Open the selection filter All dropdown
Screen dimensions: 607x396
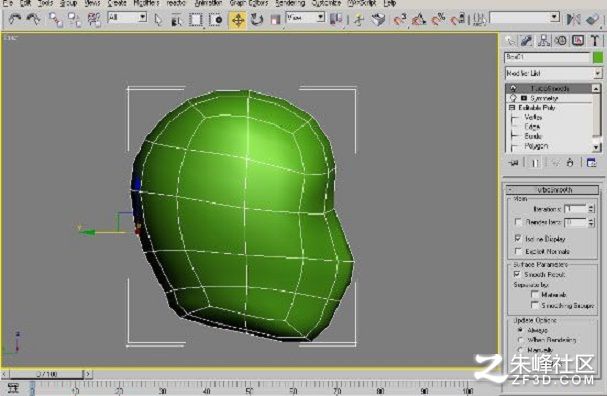click(x=127, y=17)
